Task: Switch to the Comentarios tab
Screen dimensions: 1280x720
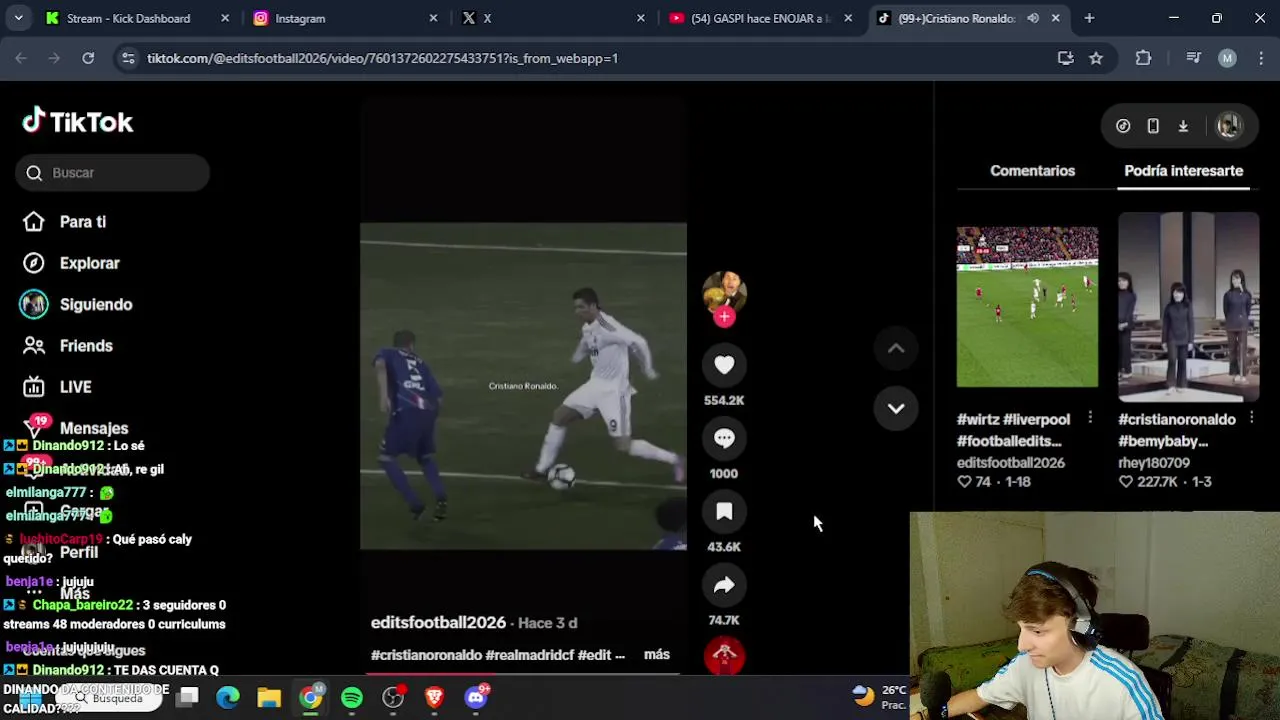Action: (x=1032, y=171)
